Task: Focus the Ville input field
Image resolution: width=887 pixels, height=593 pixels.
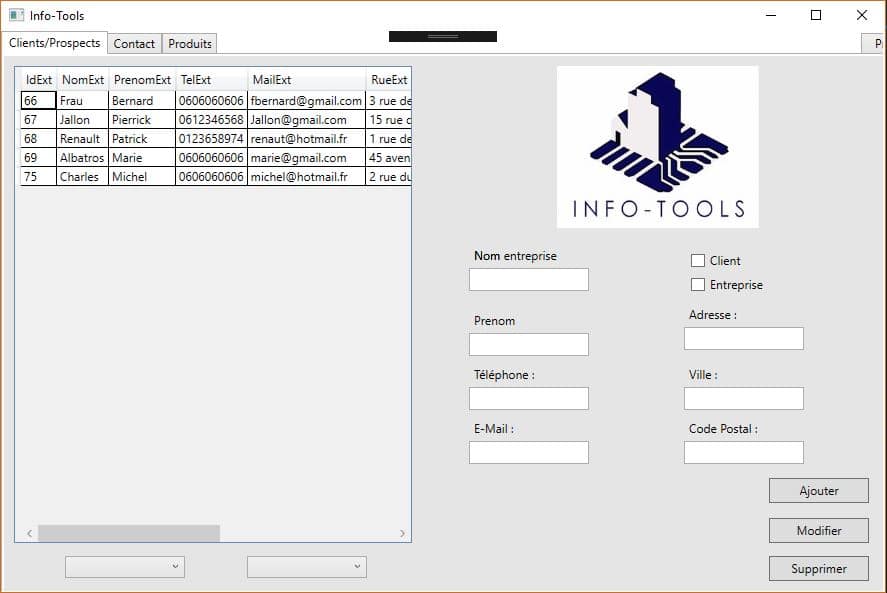Action: coord(743,398)
